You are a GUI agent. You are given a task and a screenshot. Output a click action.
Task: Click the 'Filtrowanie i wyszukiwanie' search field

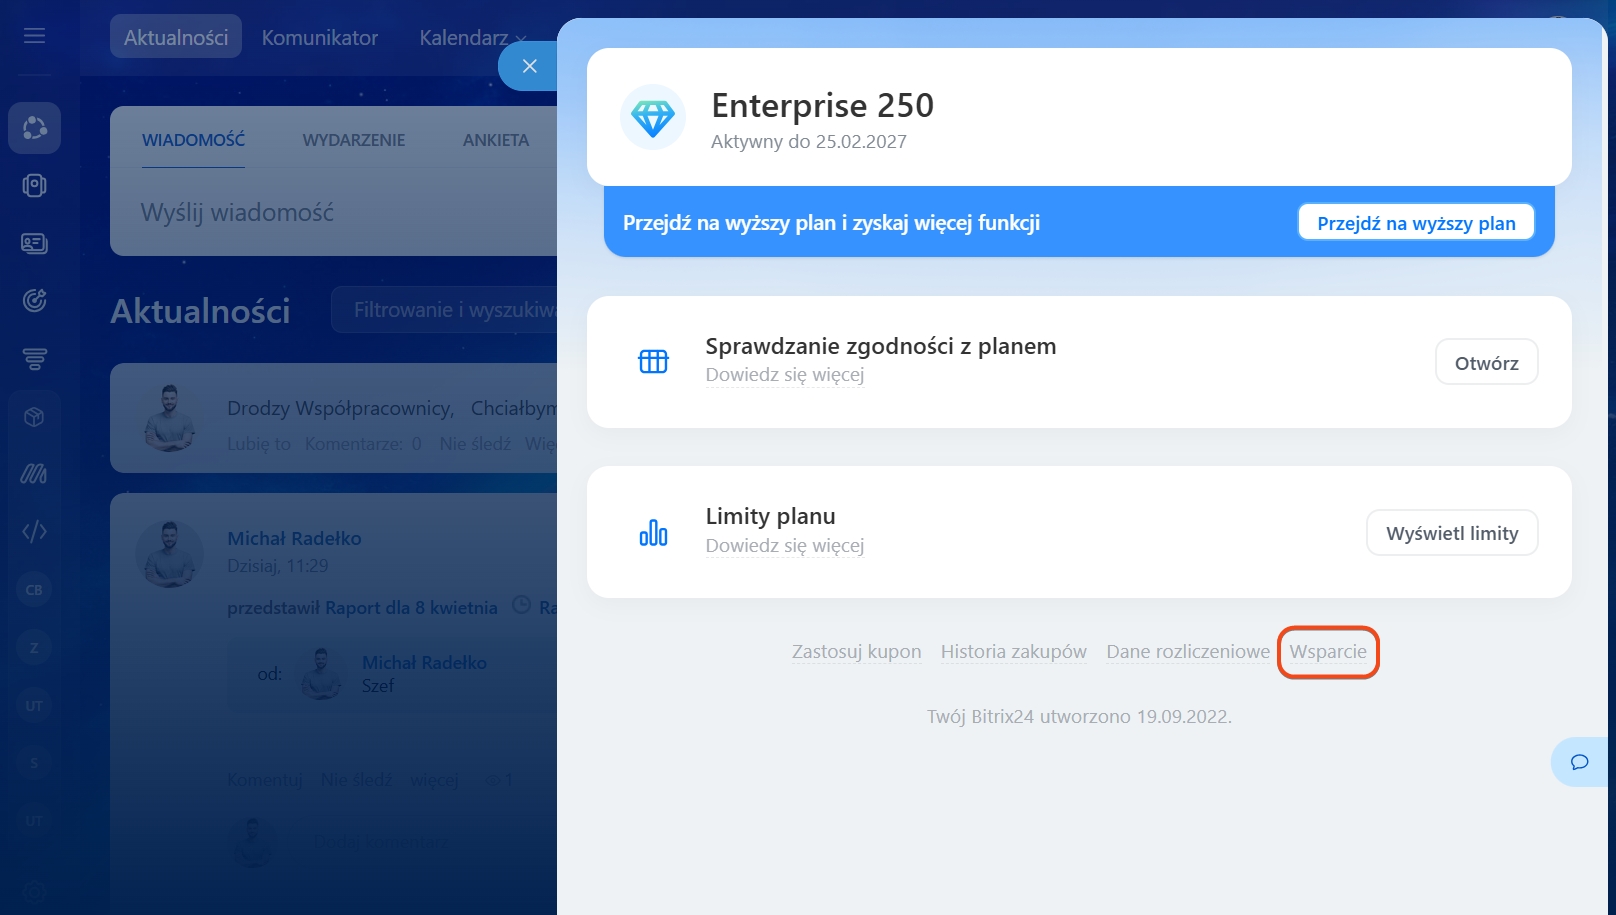coord(445,310)
